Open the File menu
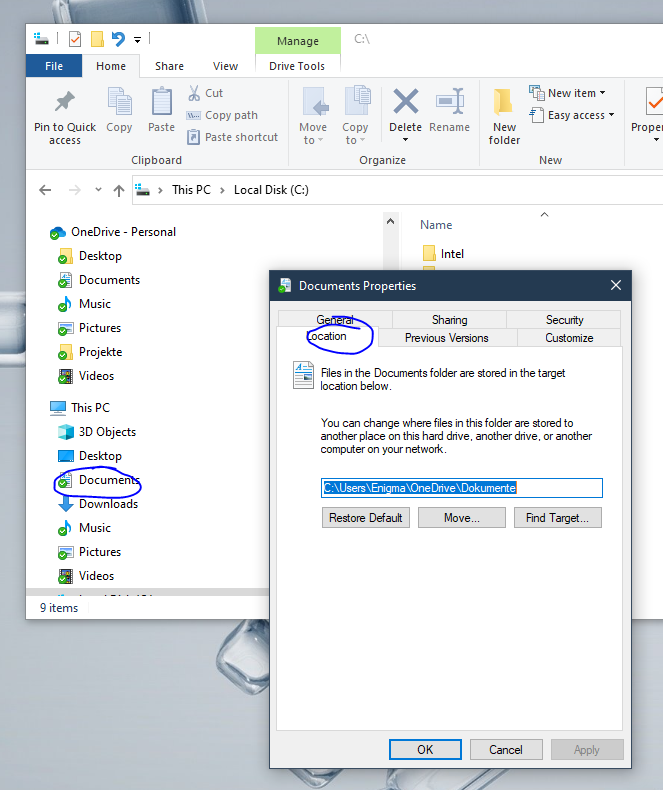 54,66
